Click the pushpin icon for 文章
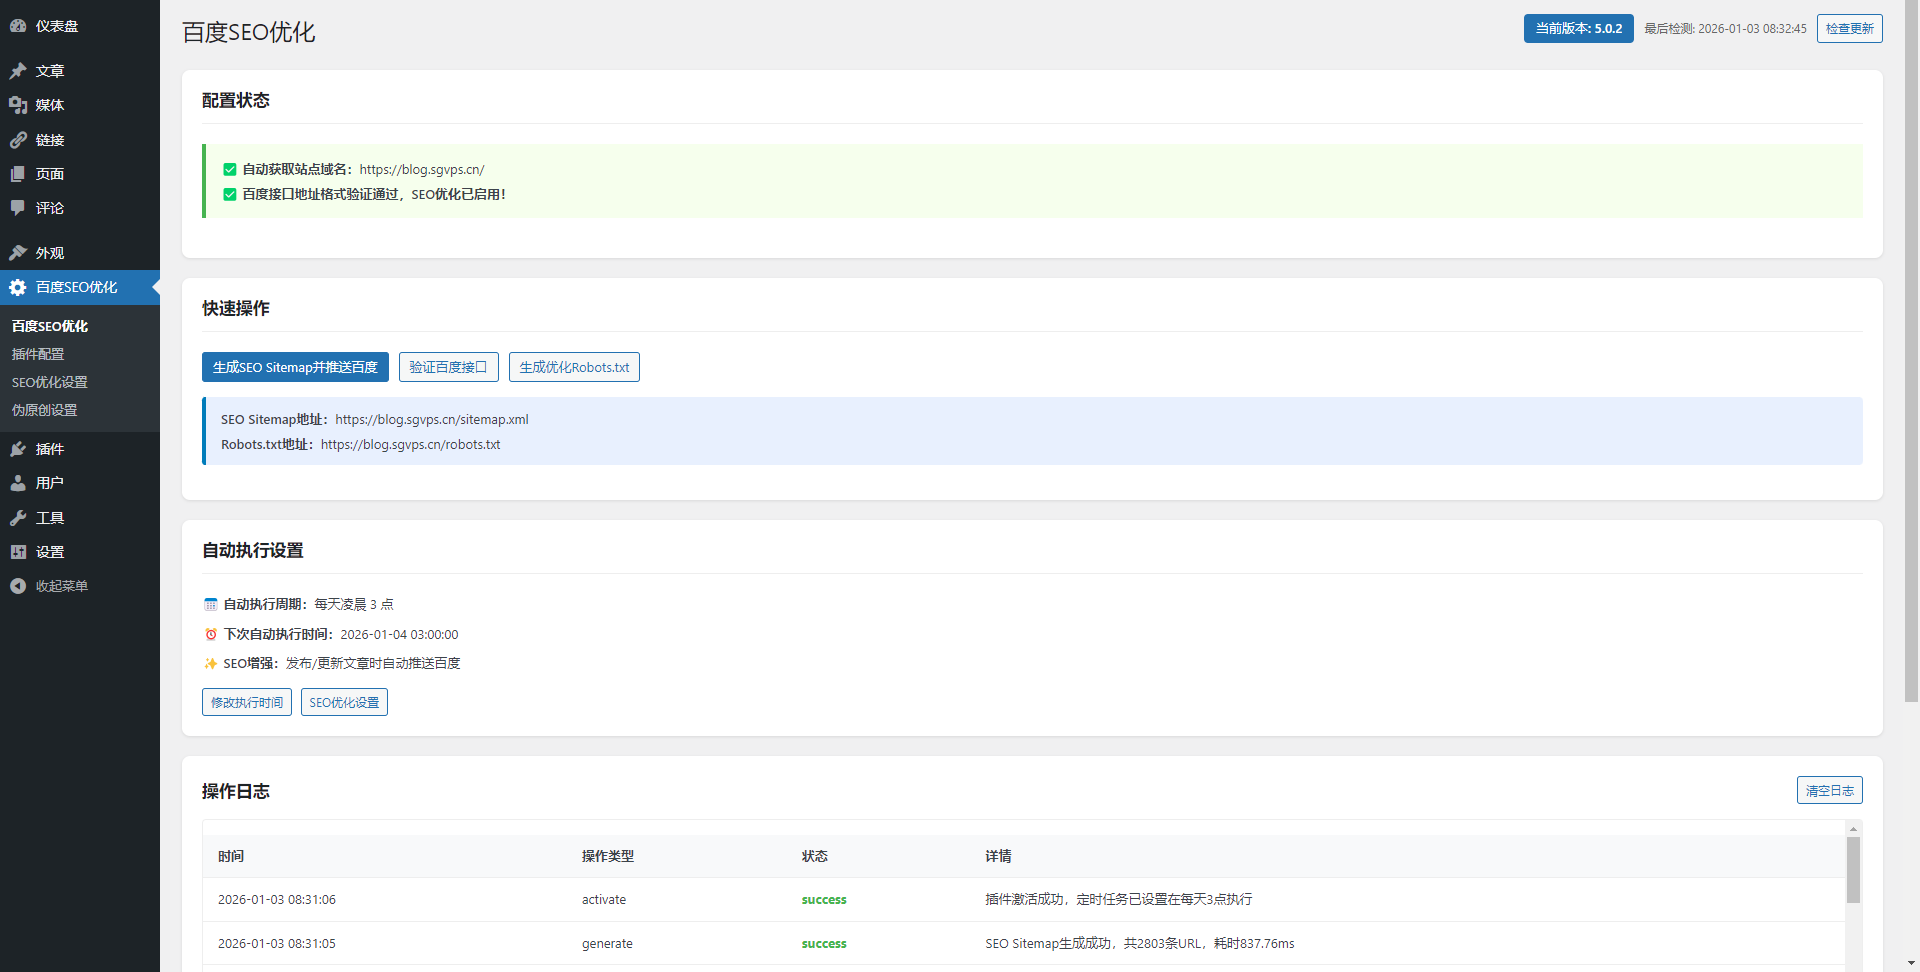Viewport: 1920px width, 972px height. point(18,71)
